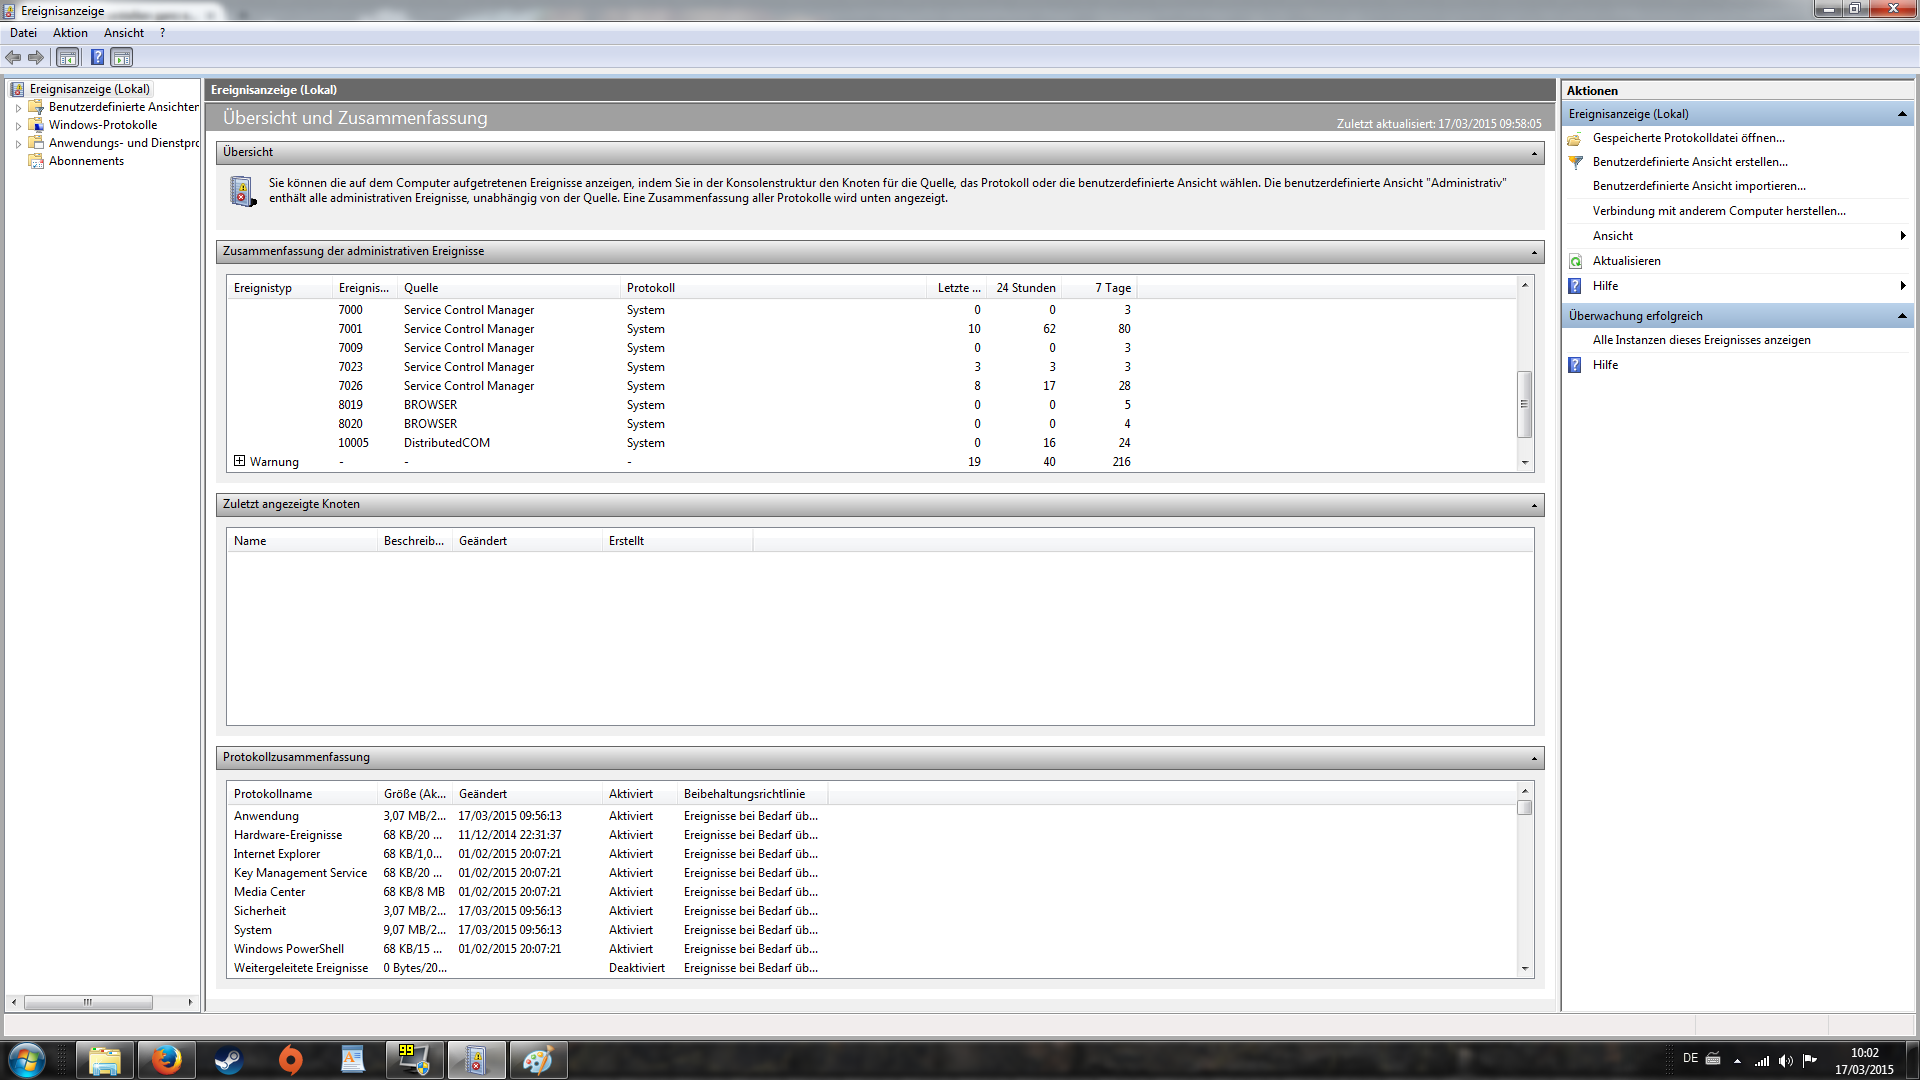Open Steam from the taskbar
Viewport: 1920px width, 1080px height.
pyautogui.click(x=228, y=1060)
